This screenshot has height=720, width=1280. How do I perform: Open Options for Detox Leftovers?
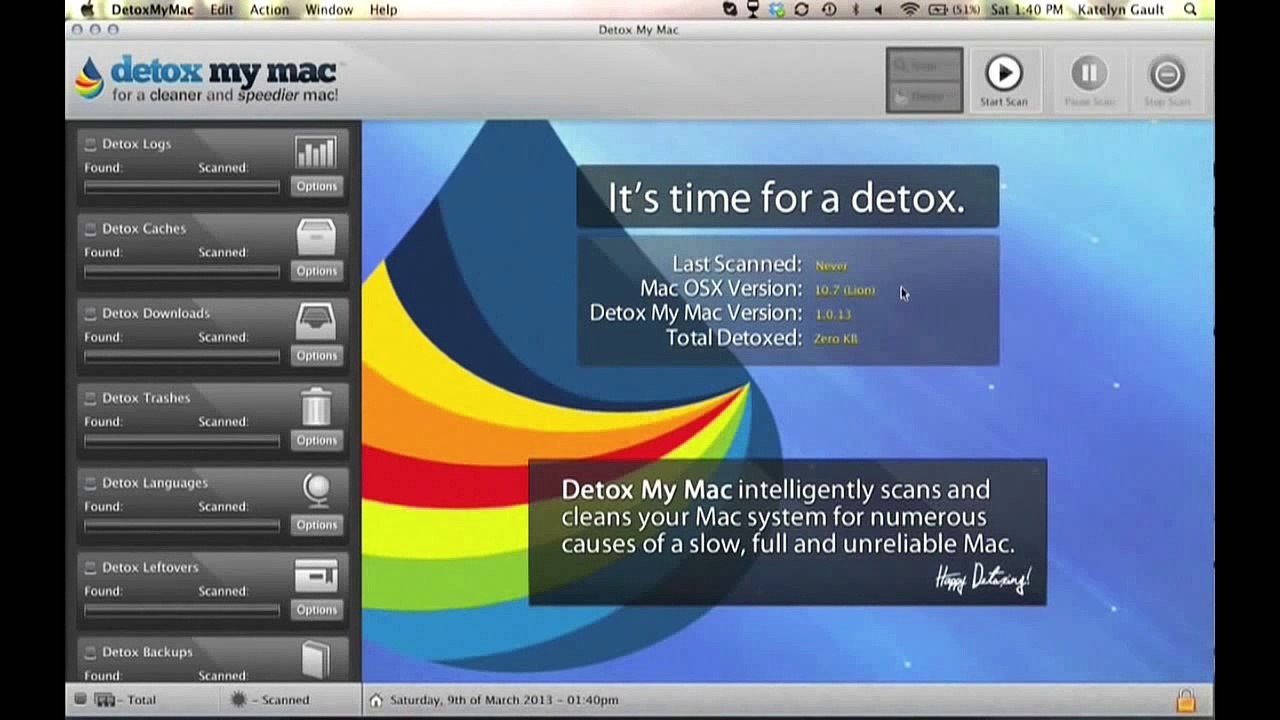click(316, 610)
